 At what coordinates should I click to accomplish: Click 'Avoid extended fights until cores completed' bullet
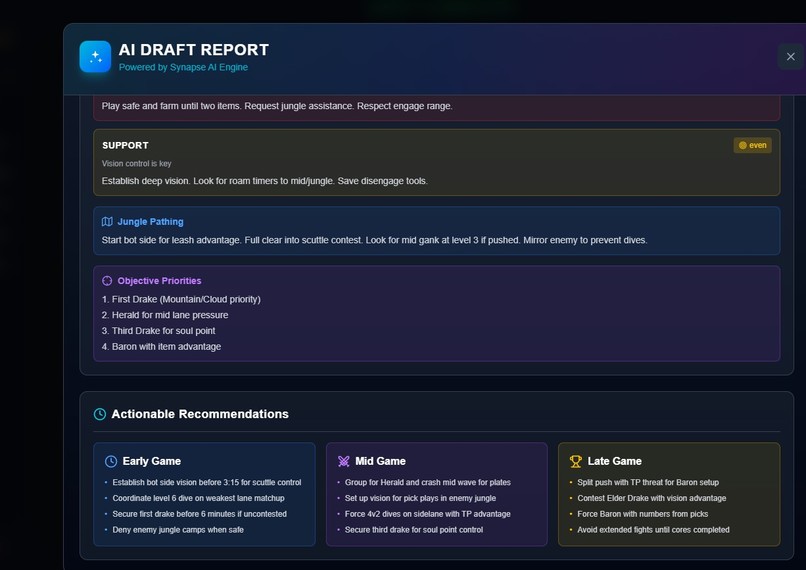(x=653, y=530)
